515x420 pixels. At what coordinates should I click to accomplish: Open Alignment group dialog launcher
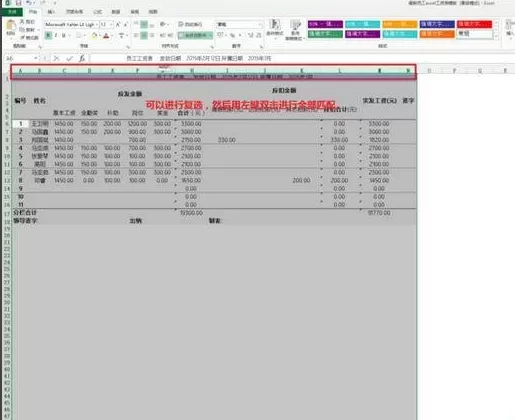click(x=212, y=46)
